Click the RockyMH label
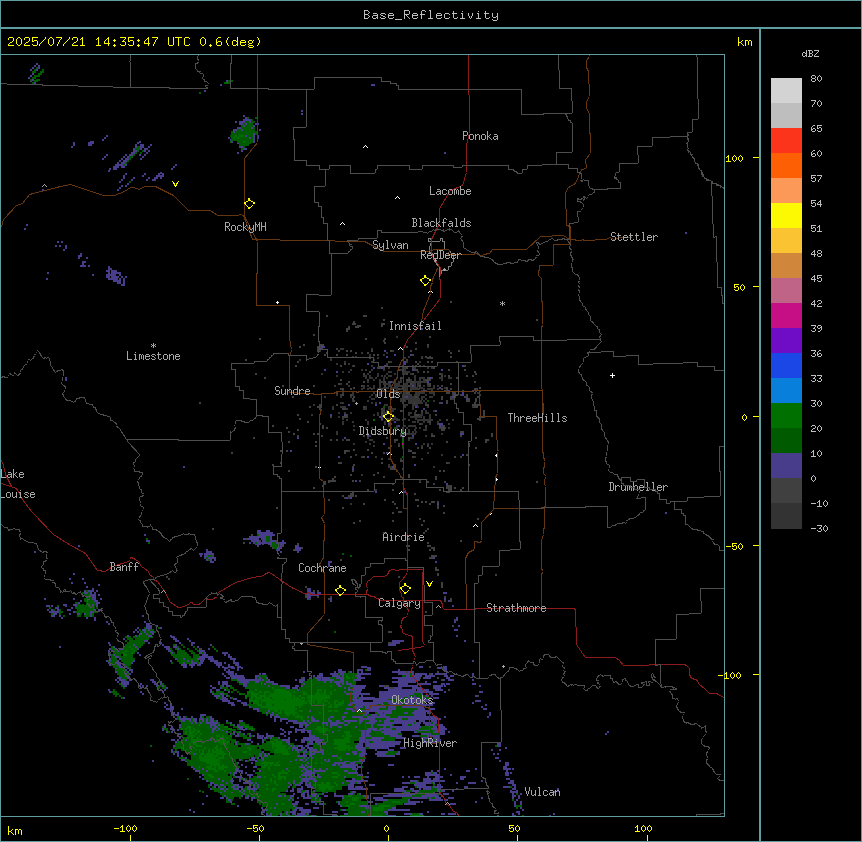 (x=245, y=227)
